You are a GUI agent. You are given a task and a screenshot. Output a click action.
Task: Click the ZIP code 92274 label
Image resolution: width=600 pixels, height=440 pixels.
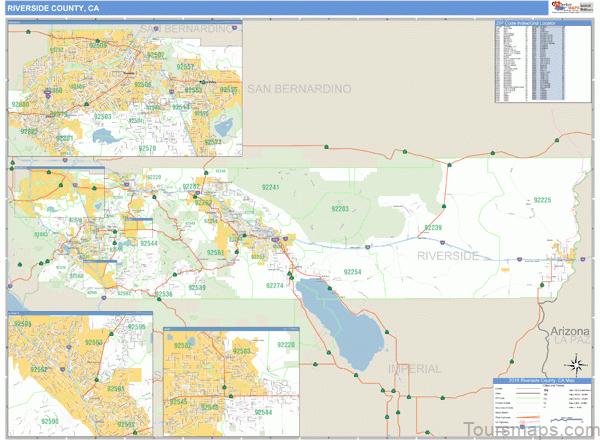[x=275, y=286]
